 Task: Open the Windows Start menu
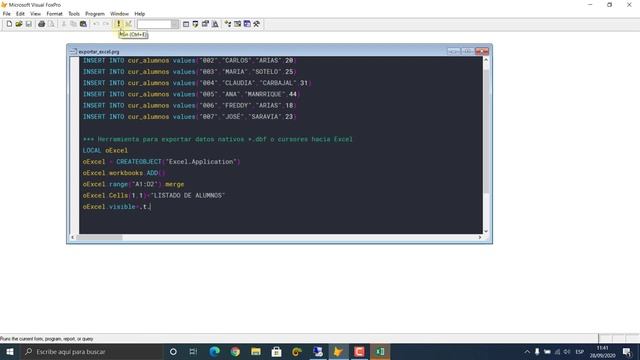[x=10, y=351]
